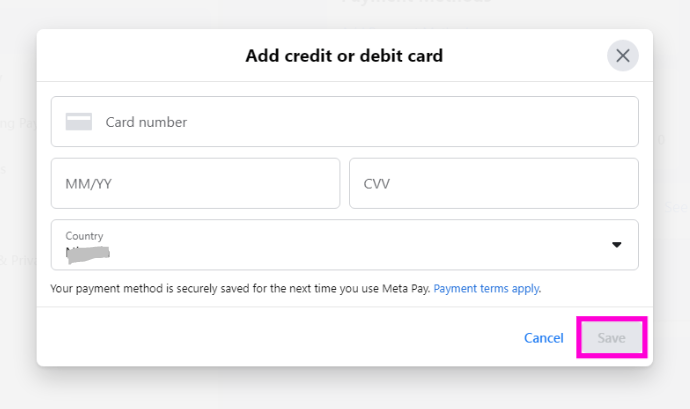Click into the CVV security code field
The image size is (690, 409).
494,183
